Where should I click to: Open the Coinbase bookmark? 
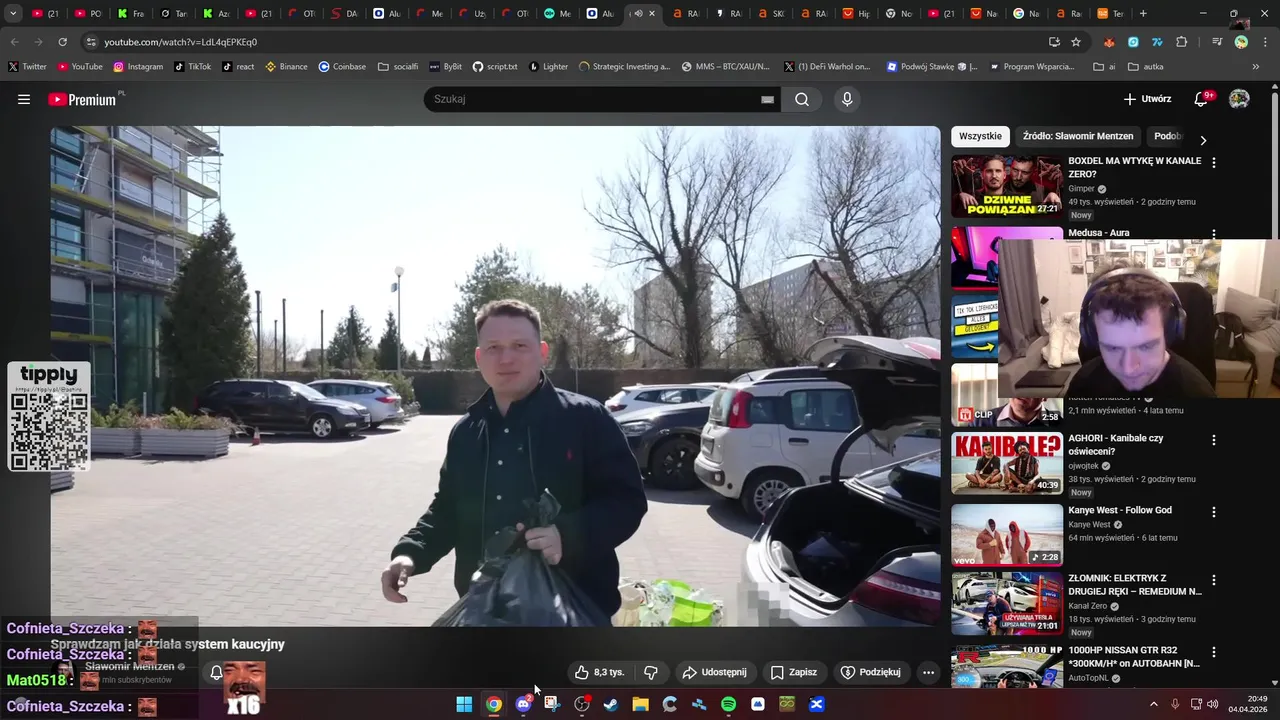[x=342, y=67]
